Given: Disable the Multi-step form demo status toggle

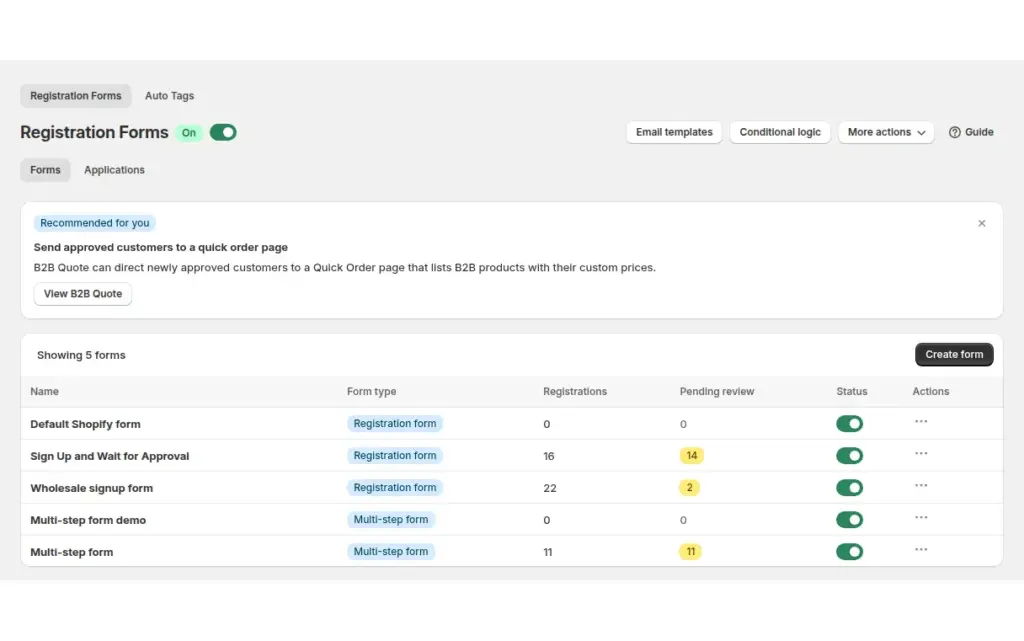Looking at the screenshot, I should point(849,520).
